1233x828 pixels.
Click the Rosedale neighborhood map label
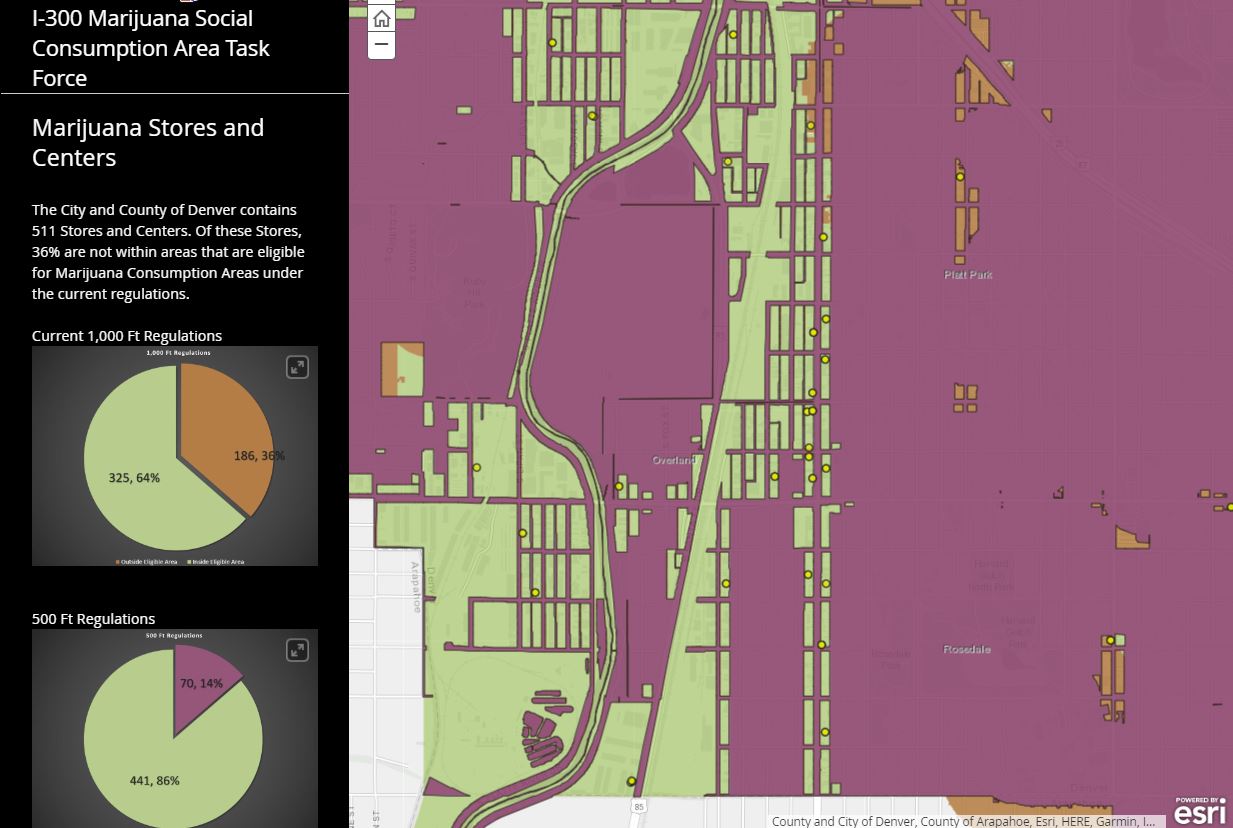click(x=967, y=649)
